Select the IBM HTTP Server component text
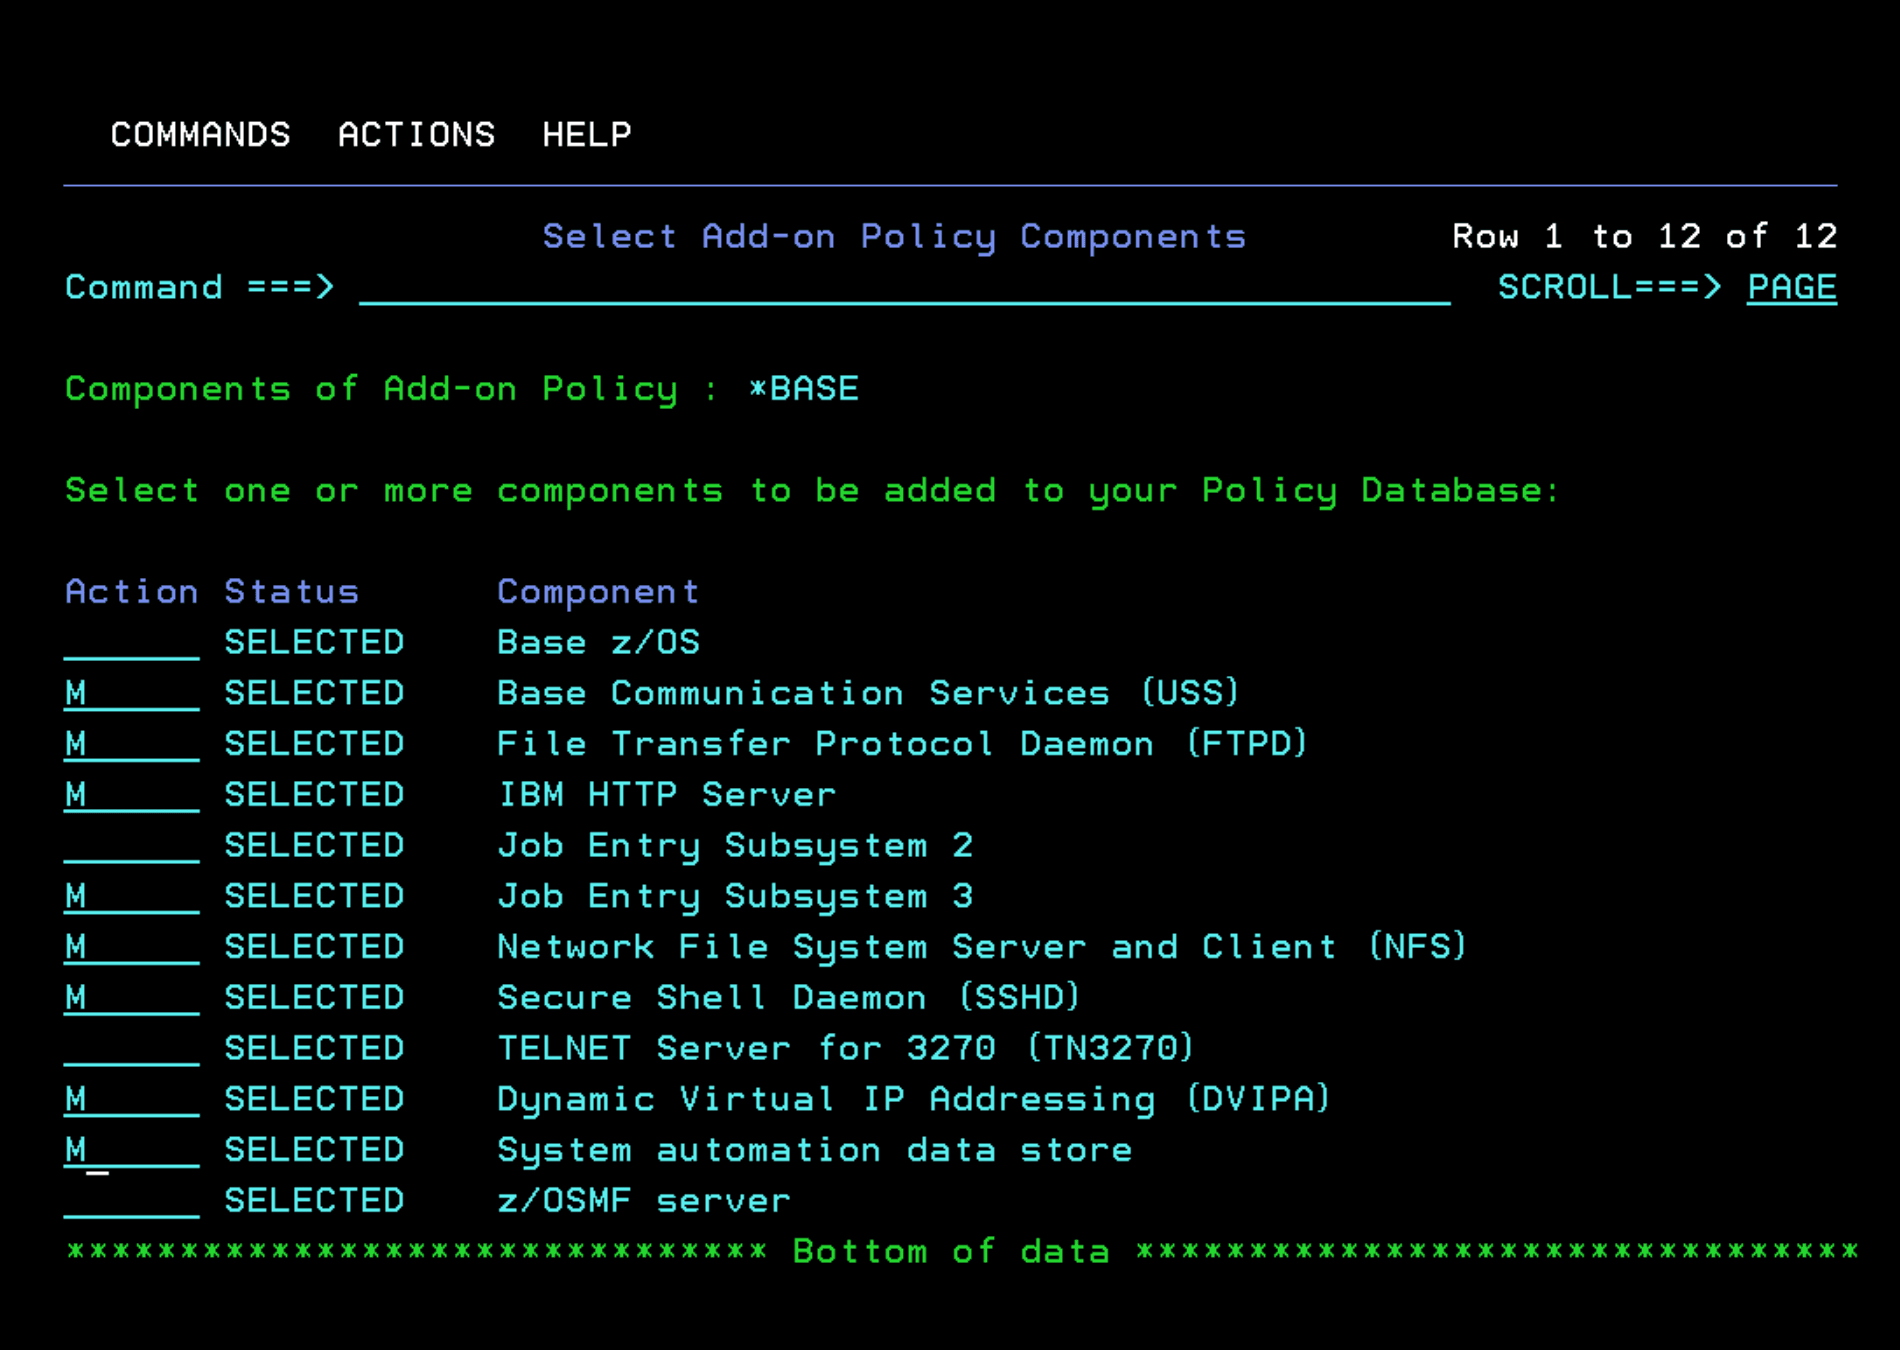This screenshot has width=1900, height=1350. [666, 795]
